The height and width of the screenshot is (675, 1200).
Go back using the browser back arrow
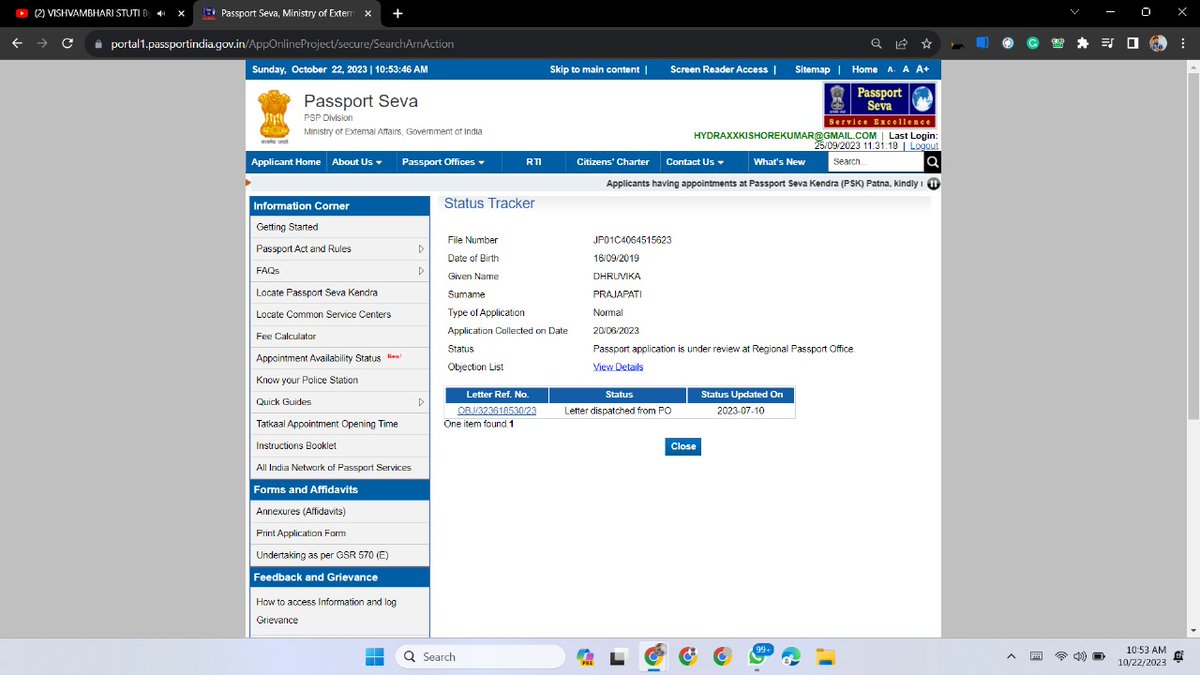(16, 44)
